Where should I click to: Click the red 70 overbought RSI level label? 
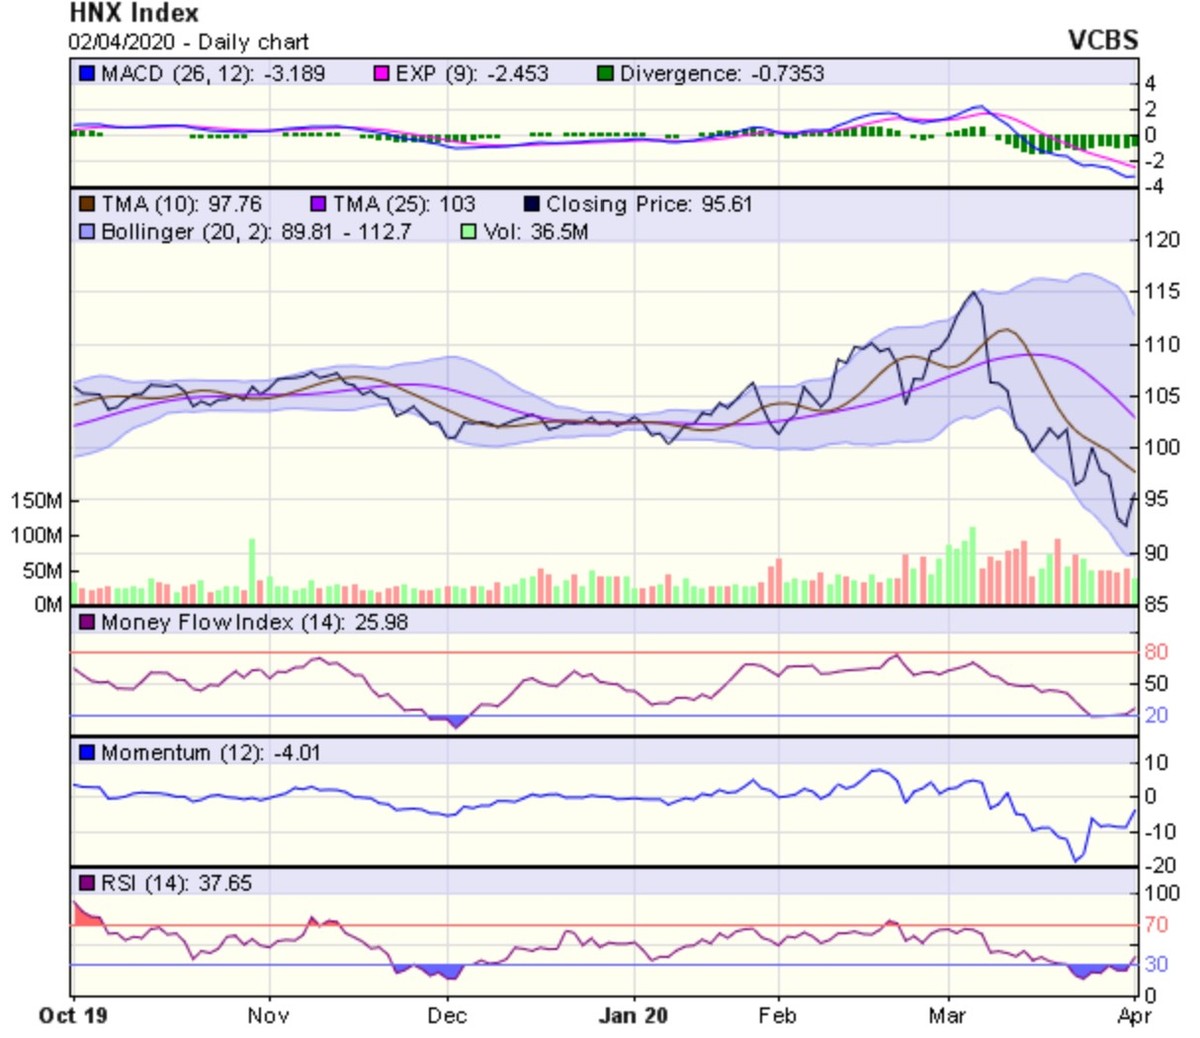(x=1156, y=925)
